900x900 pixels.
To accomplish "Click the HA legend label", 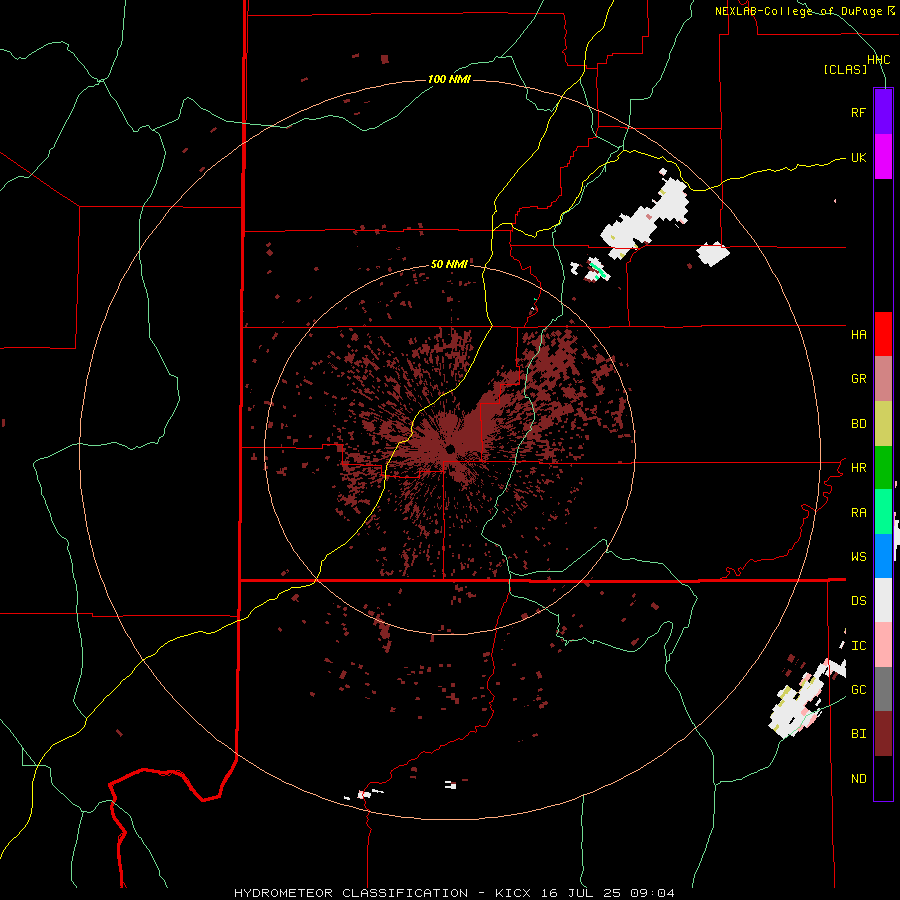I will 858,335.
